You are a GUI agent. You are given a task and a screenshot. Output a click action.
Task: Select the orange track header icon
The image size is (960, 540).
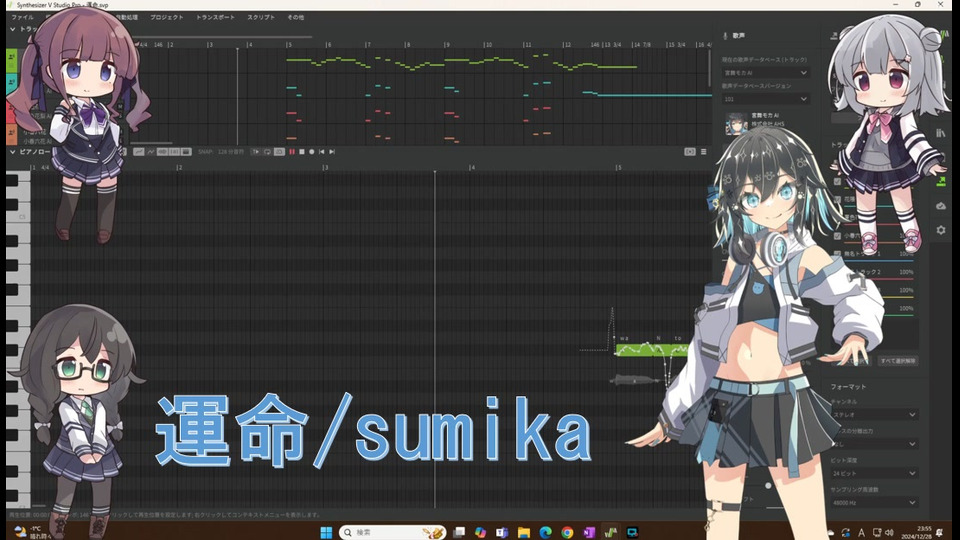pyautogui.click(x=12, y=133)
